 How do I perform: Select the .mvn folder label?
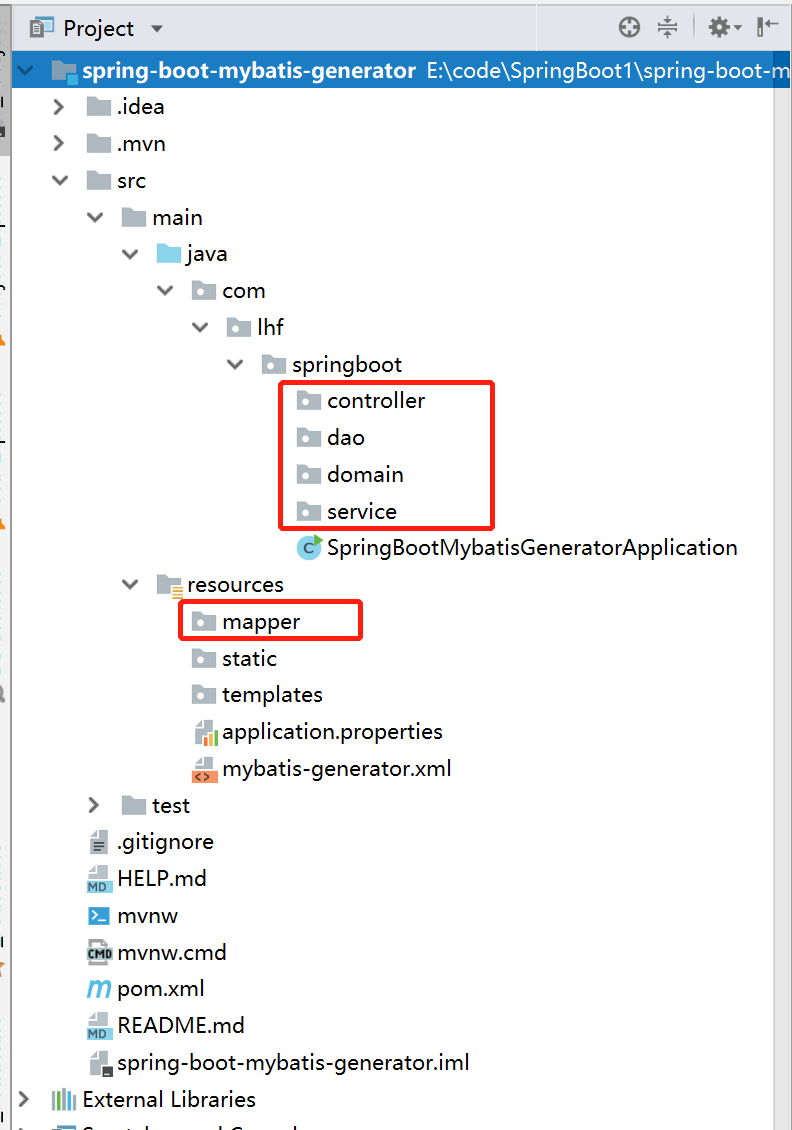pos(141,143)
